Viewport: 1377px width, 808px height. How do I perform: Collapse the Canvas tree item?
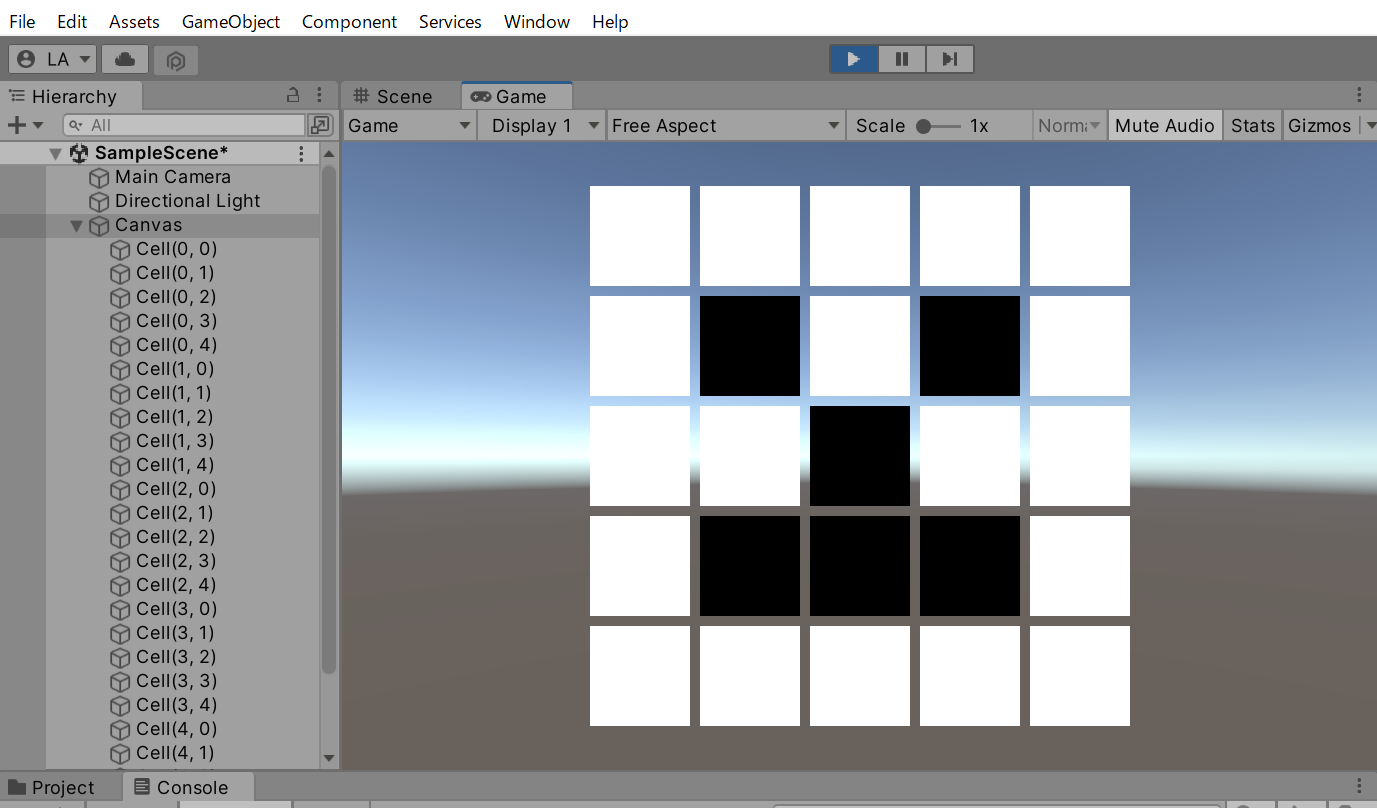click(76, 225)
